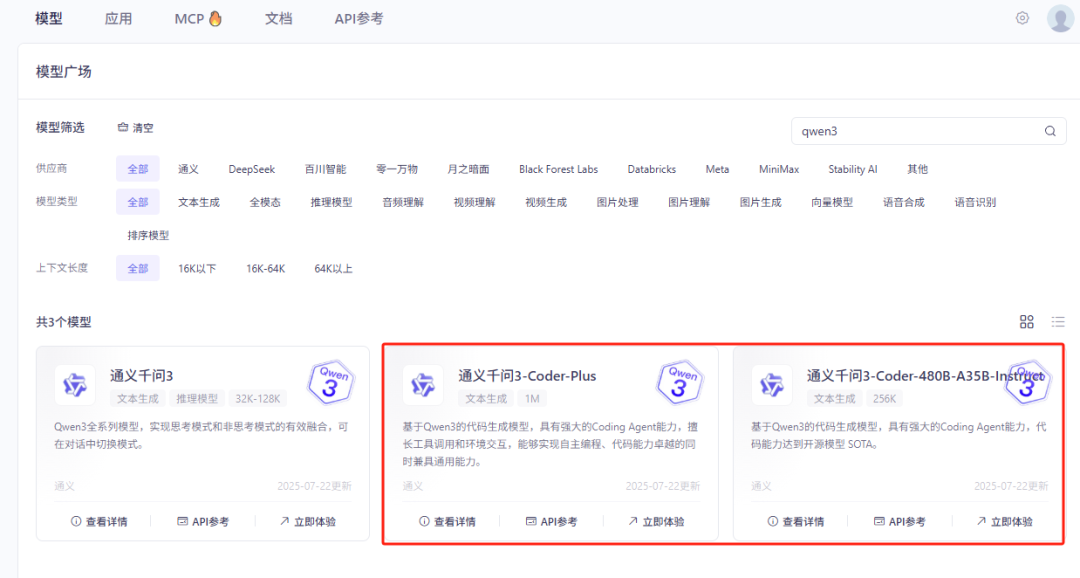Filter context length 64K以上
Screen dimensions: 1080x578
[333, 268]
